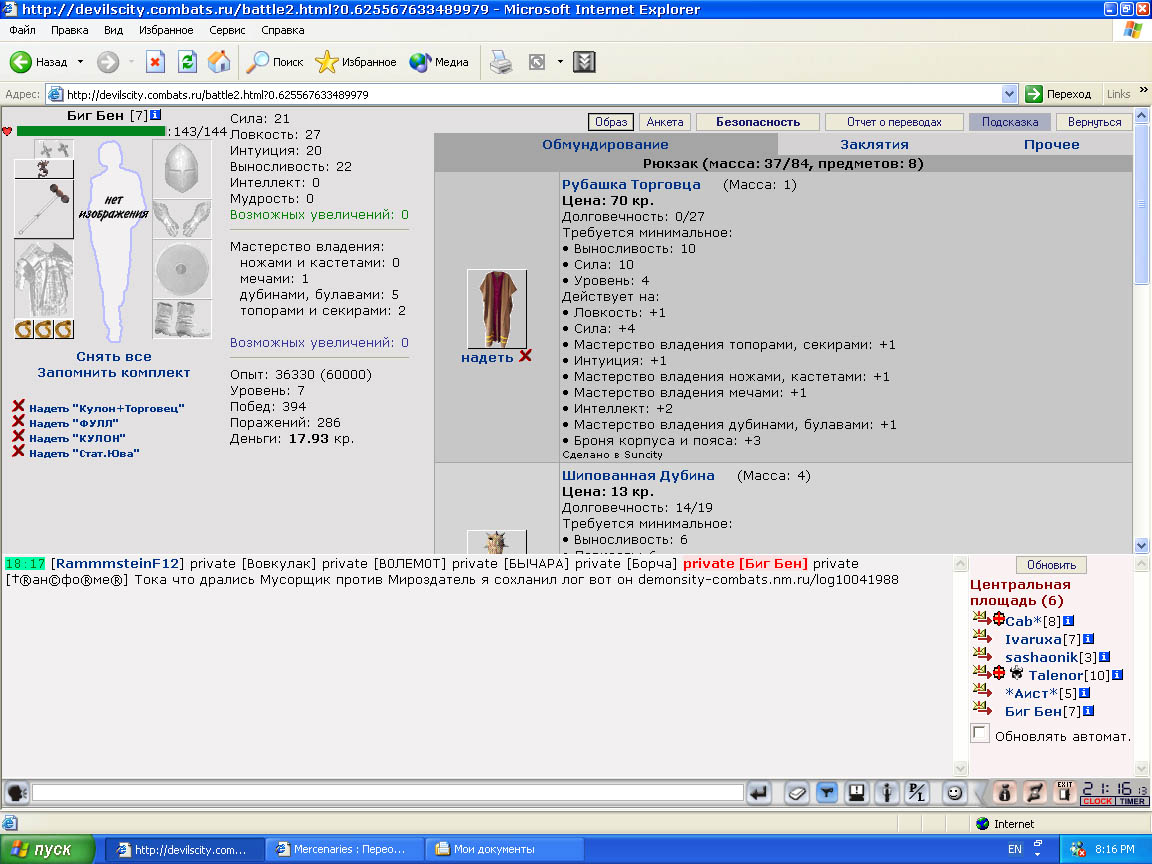This screenshot has width=1152, height=864.
Task: Click the Отчет о переводах button
Action: [894, 122]
